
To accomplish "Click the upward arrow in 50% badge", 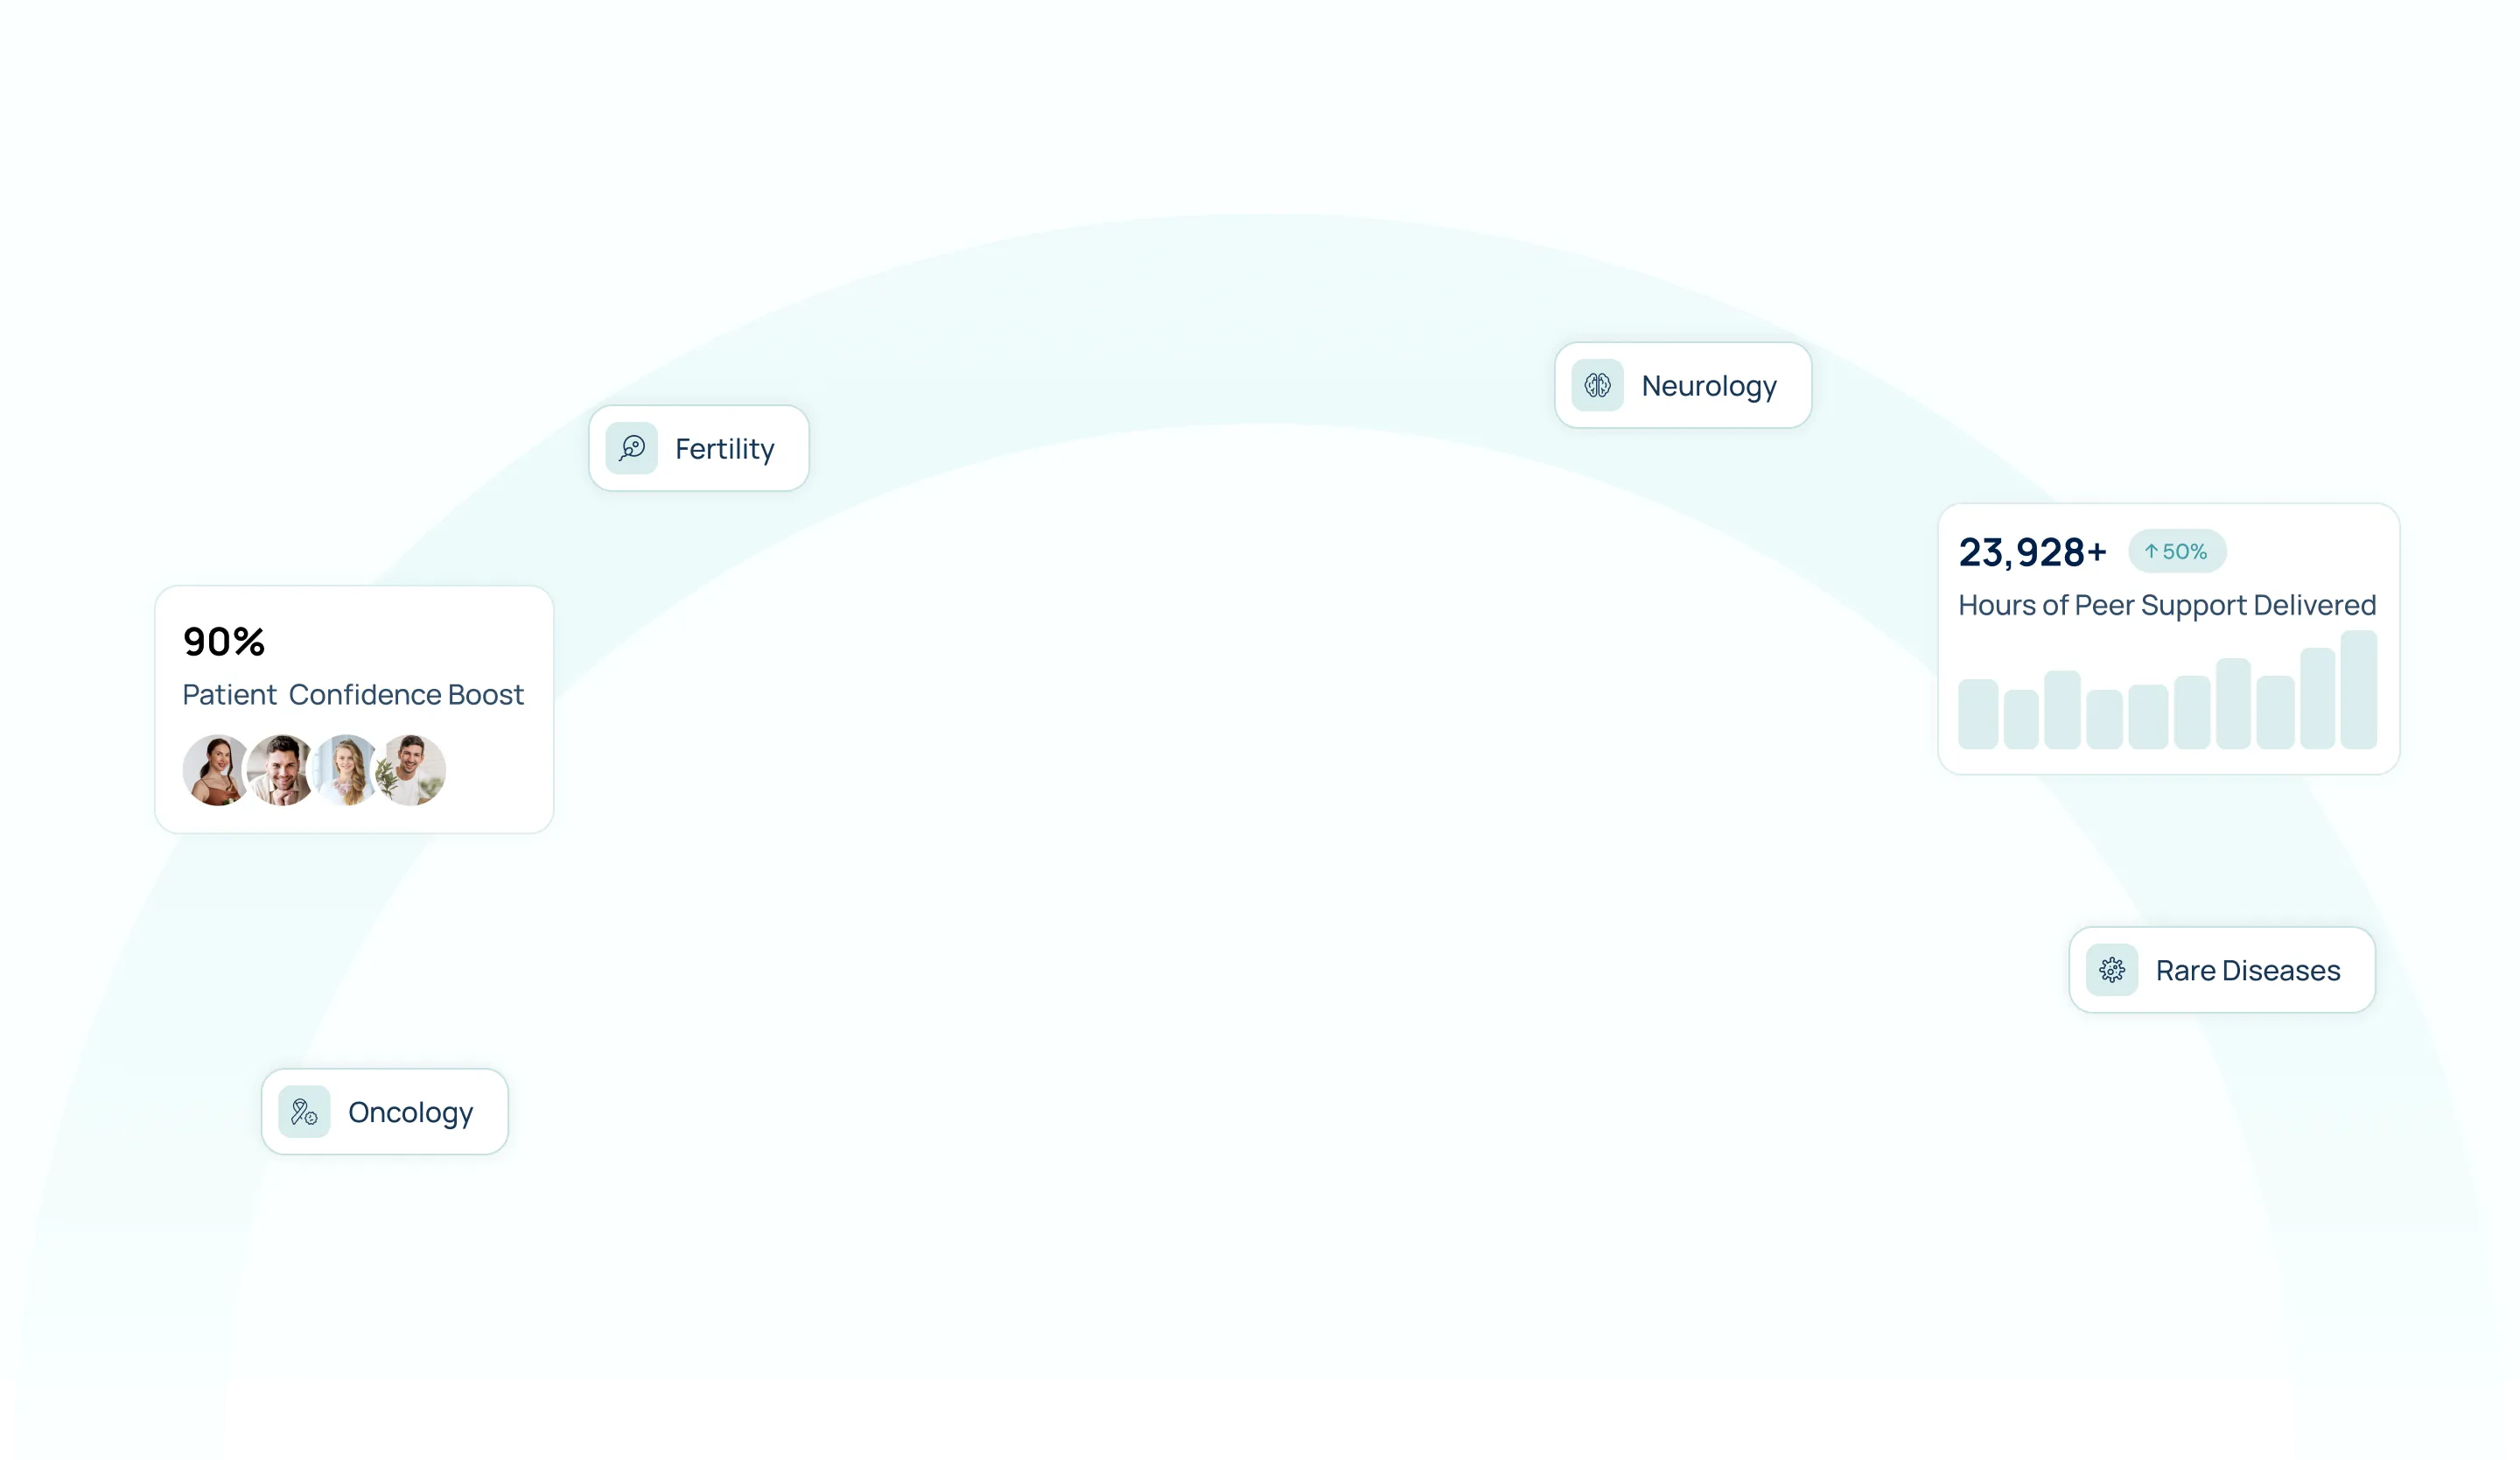I will pyautogui.click(x=2150, y=551).
